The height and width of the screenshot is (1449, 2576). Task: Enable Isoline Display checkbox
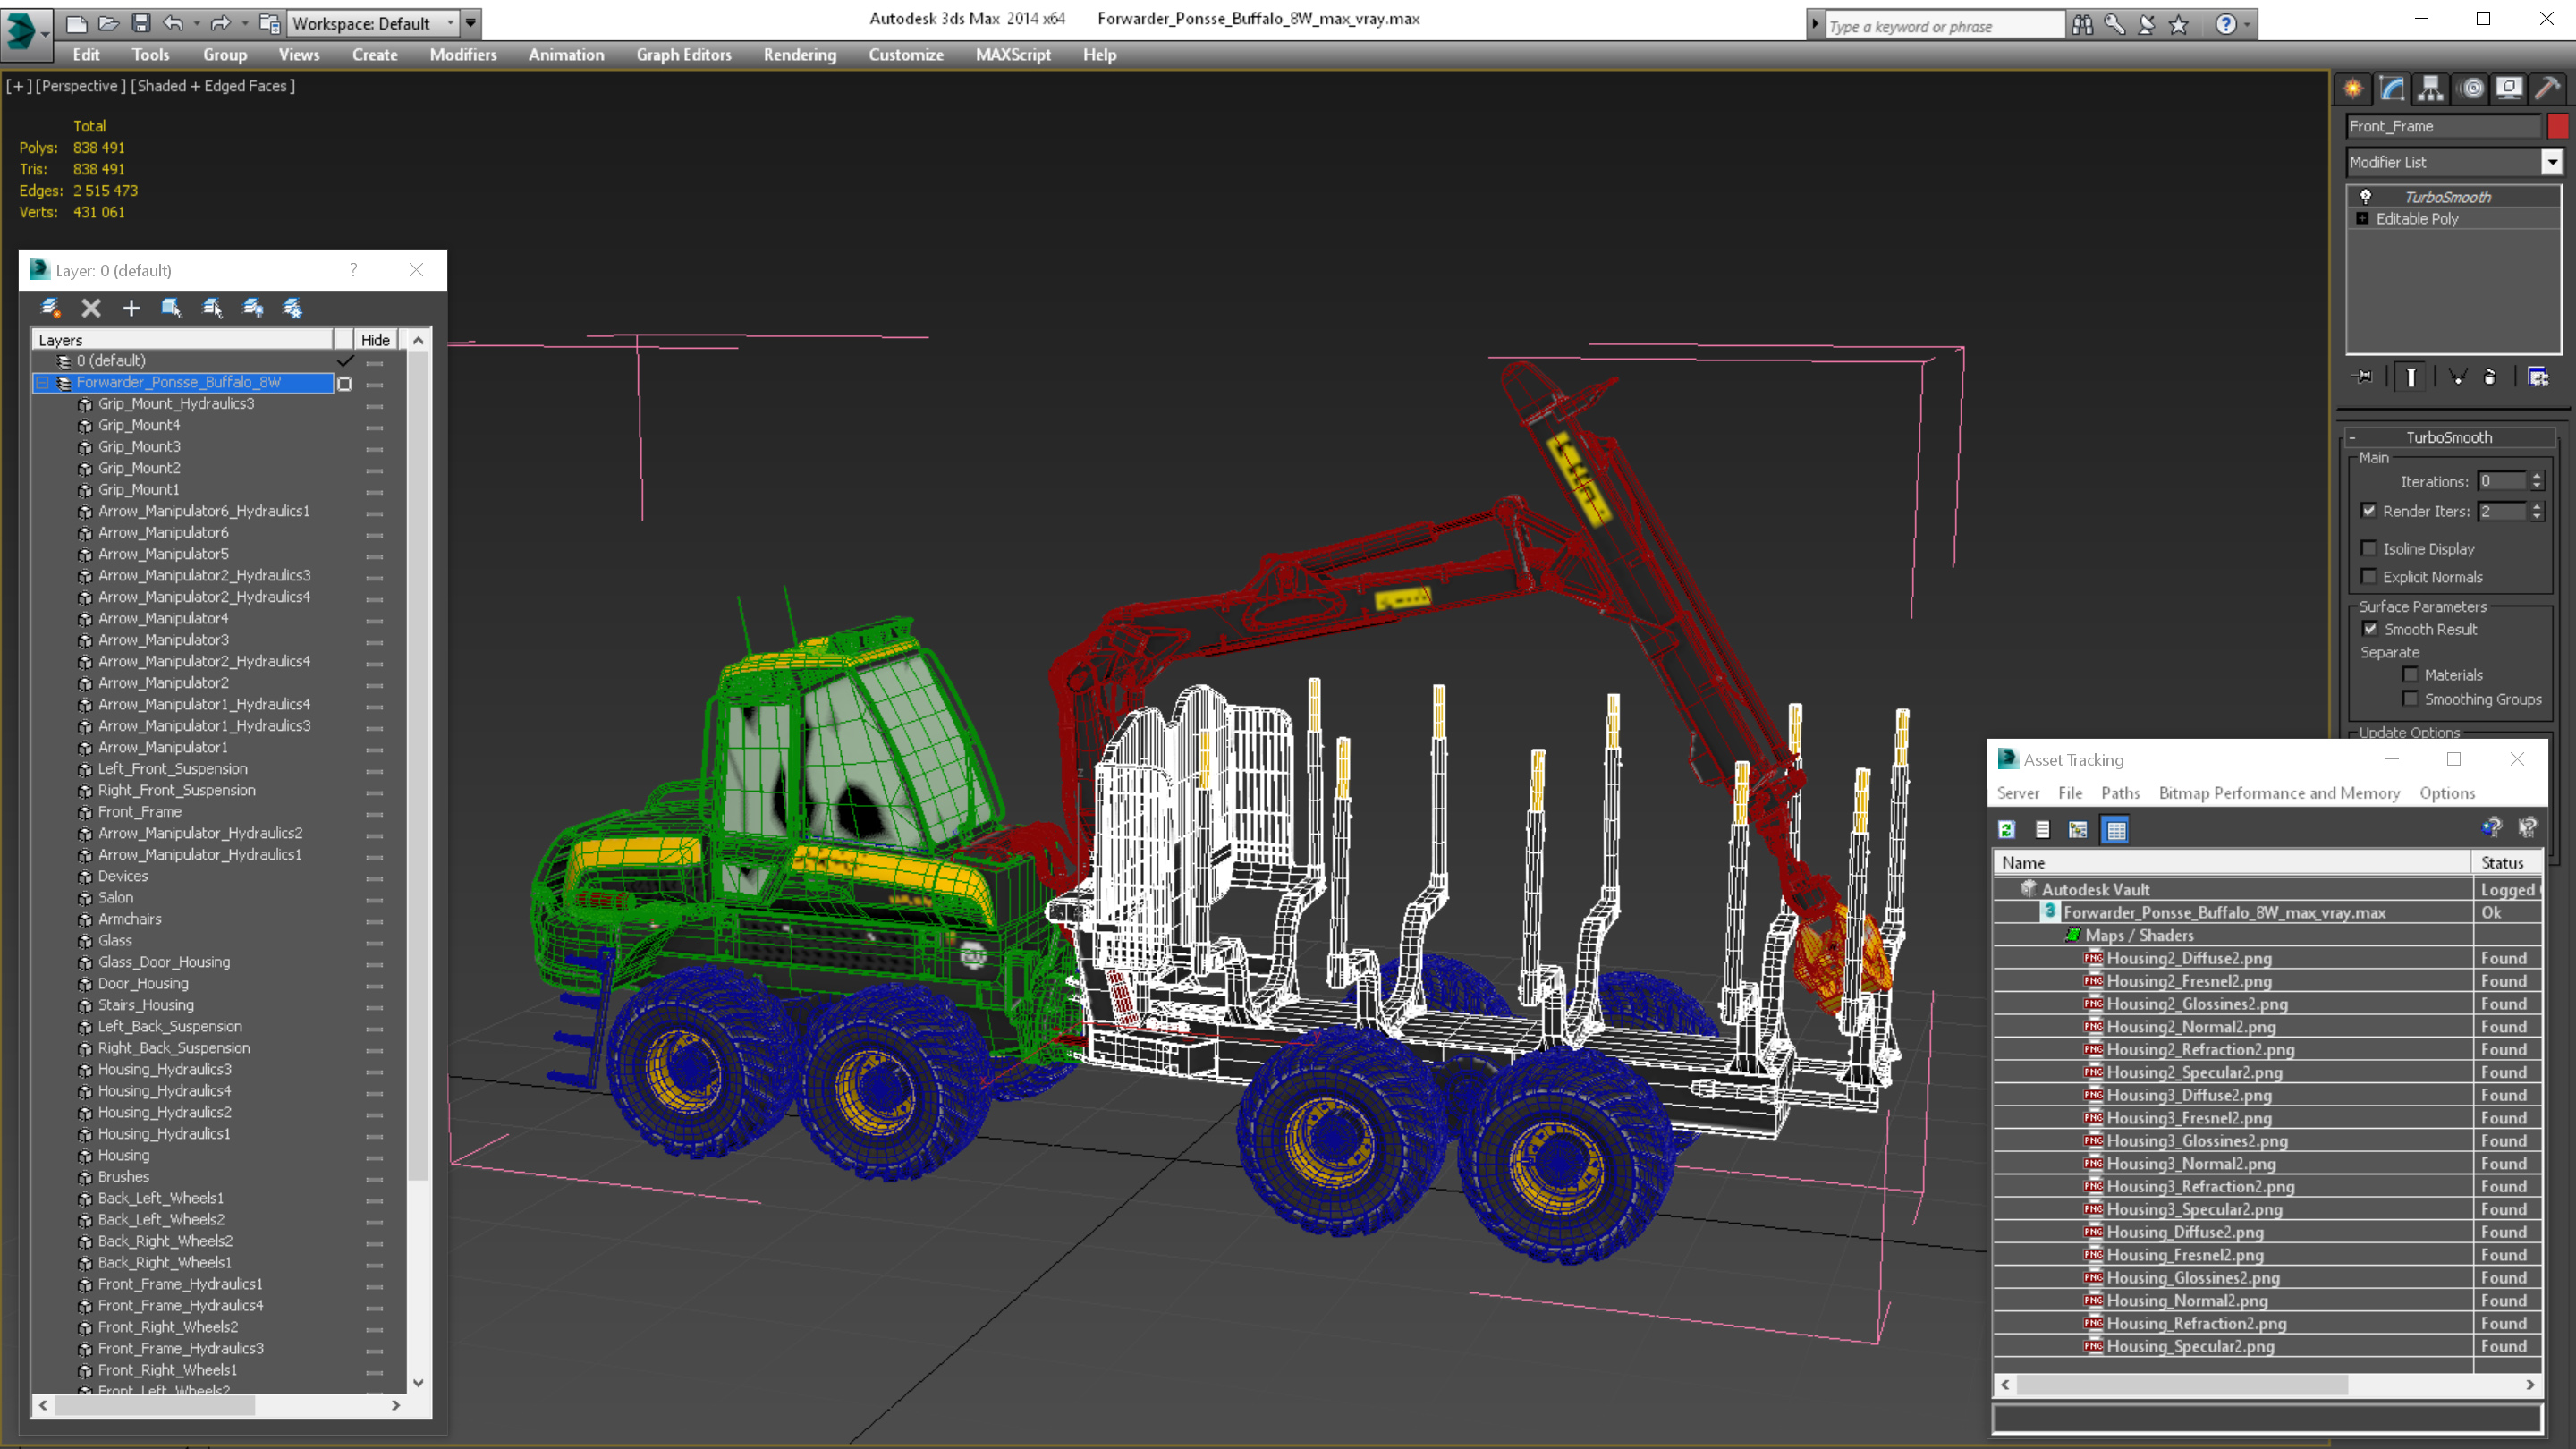2369,548
